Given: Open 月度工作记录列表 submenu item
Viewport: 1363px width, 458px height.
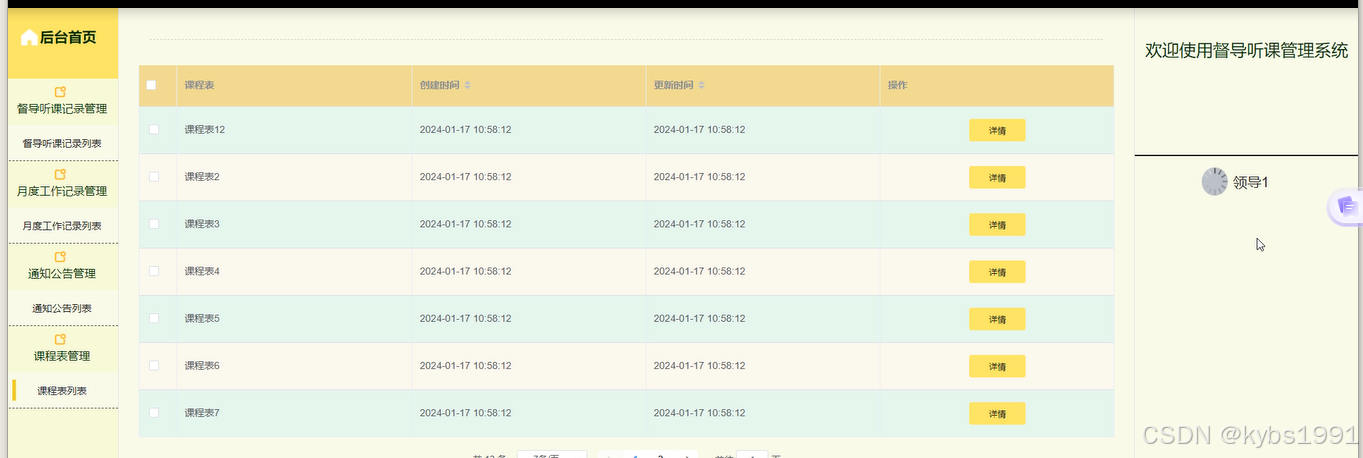Looking at the screenshot, I should 62,226.
